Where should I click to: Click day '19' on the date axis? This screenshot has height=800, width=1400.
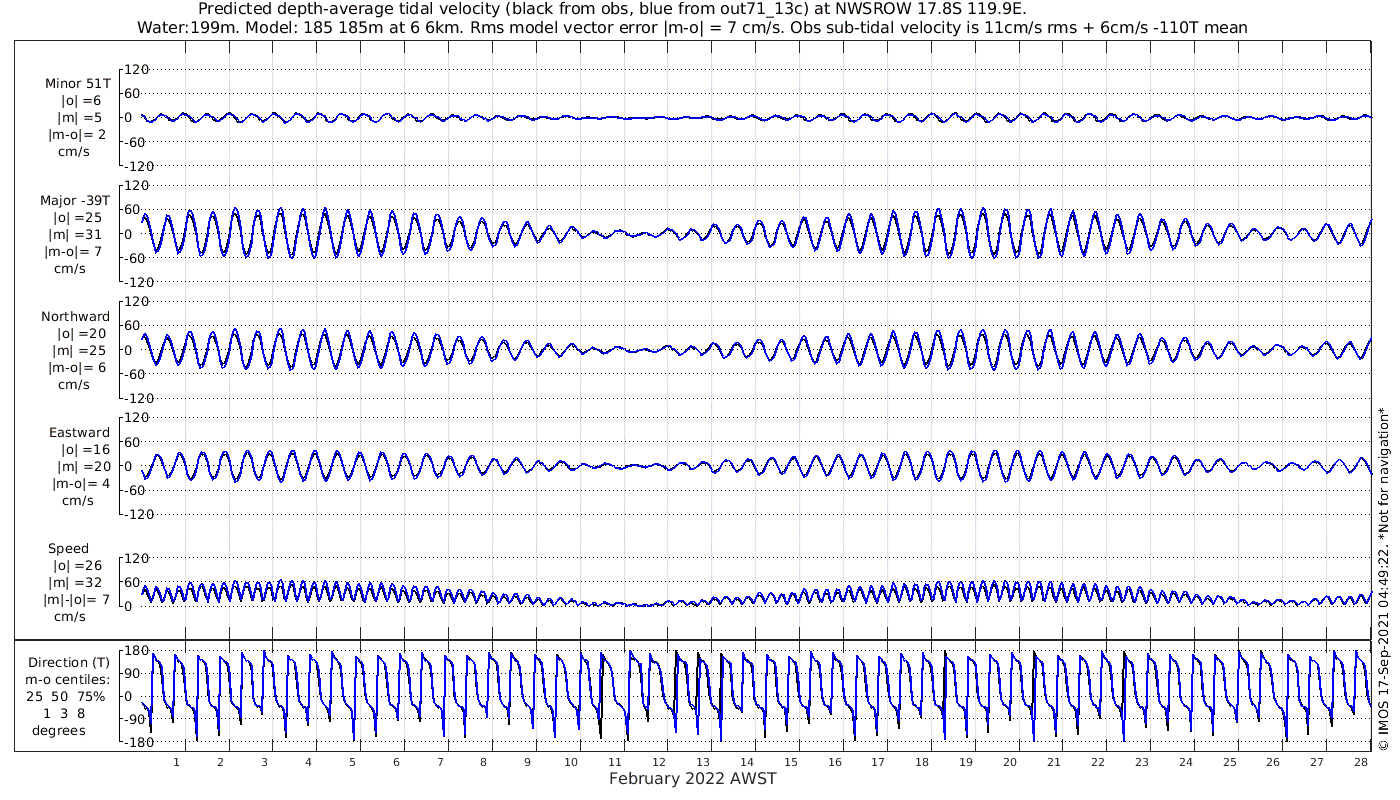[x=966, y=763]
